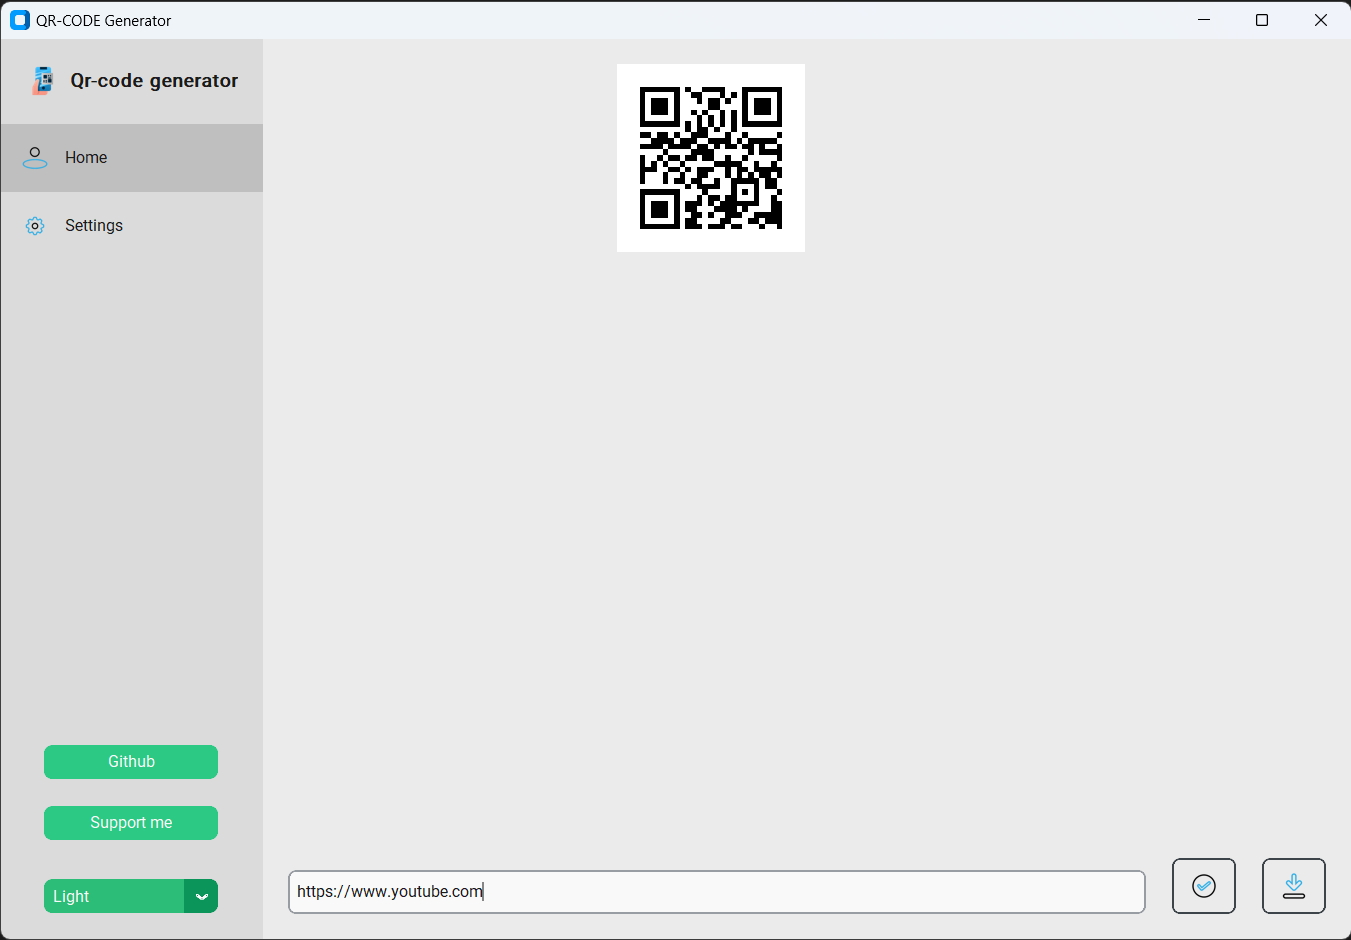Click the checkmark icon to generate the QR code
The width and height of the screenshot is (1351, 940).
point(1203,886)
